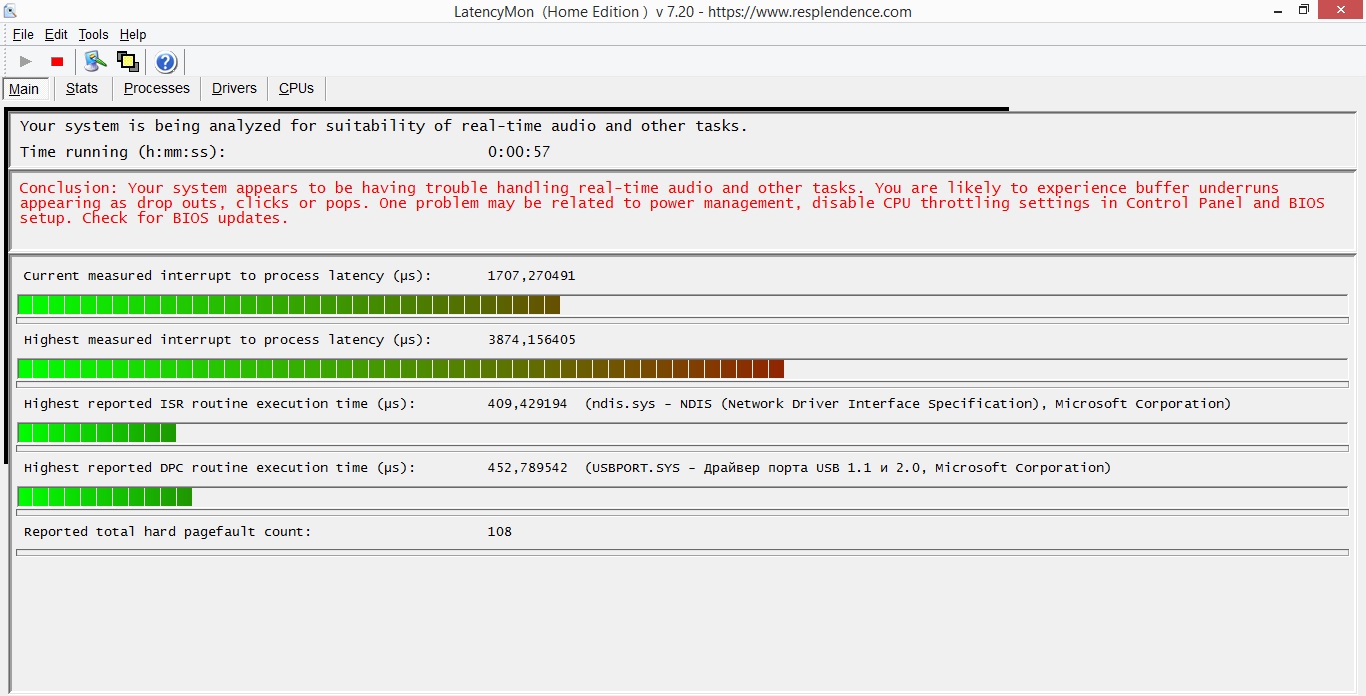Screen dimensions: 1366x696
Task: Minimize the LatencyMon window
Action: (x=1278, y=11)
